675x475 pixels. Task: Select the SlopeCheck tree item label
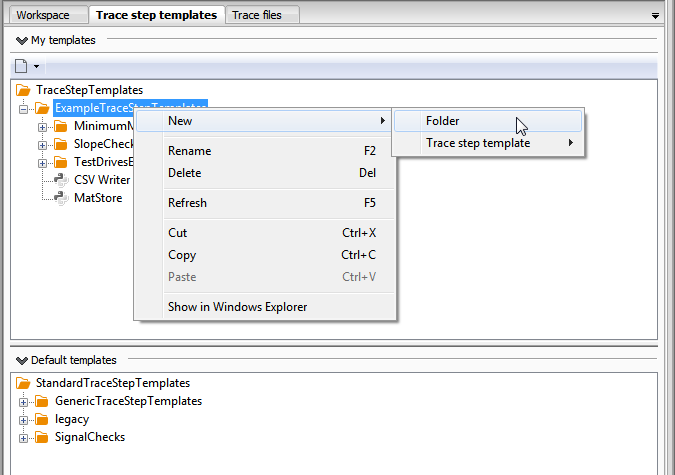(x=104, y=144)
